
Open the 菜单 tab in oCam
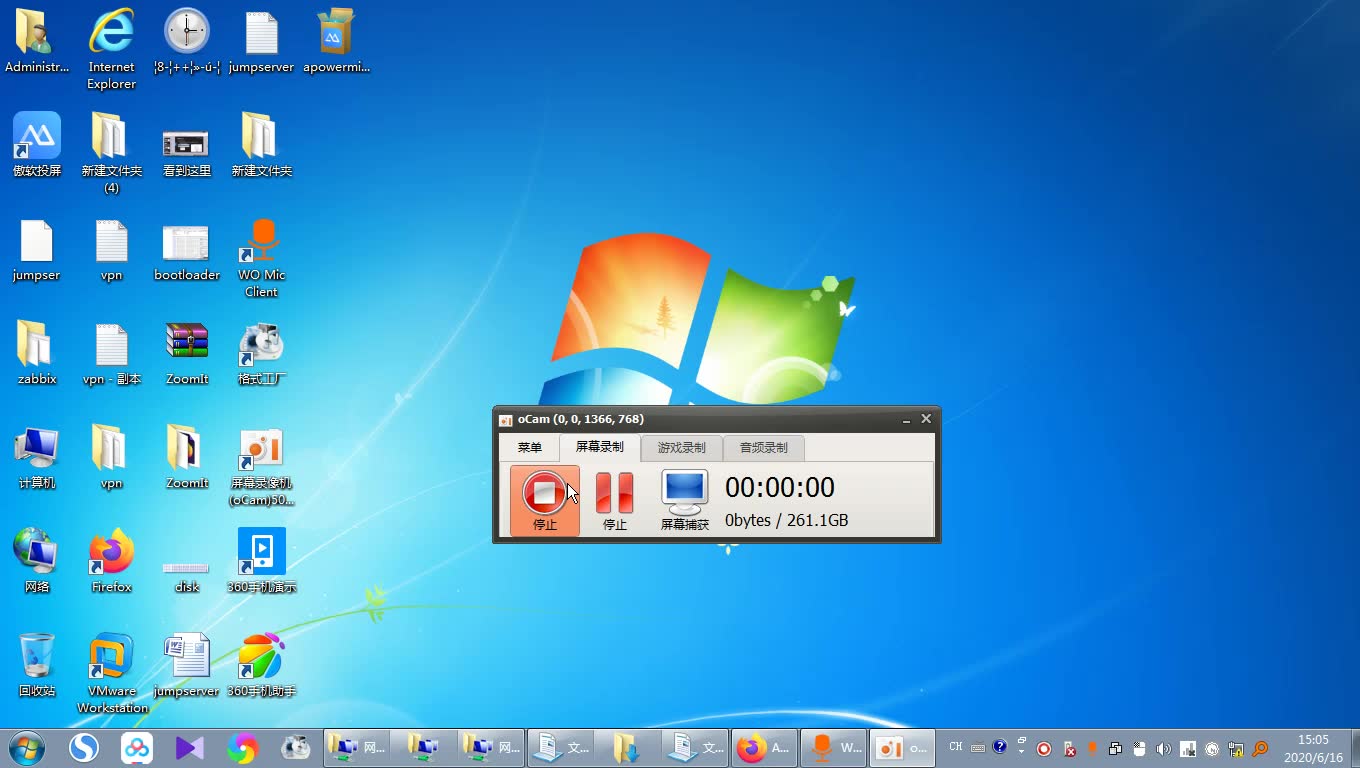530,448
